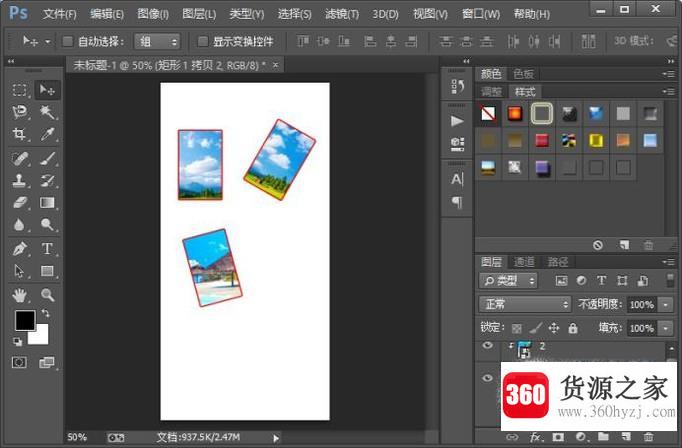Open the 图层(L) menu
This screenshot has width=682, height=448.
click(199, 14)
